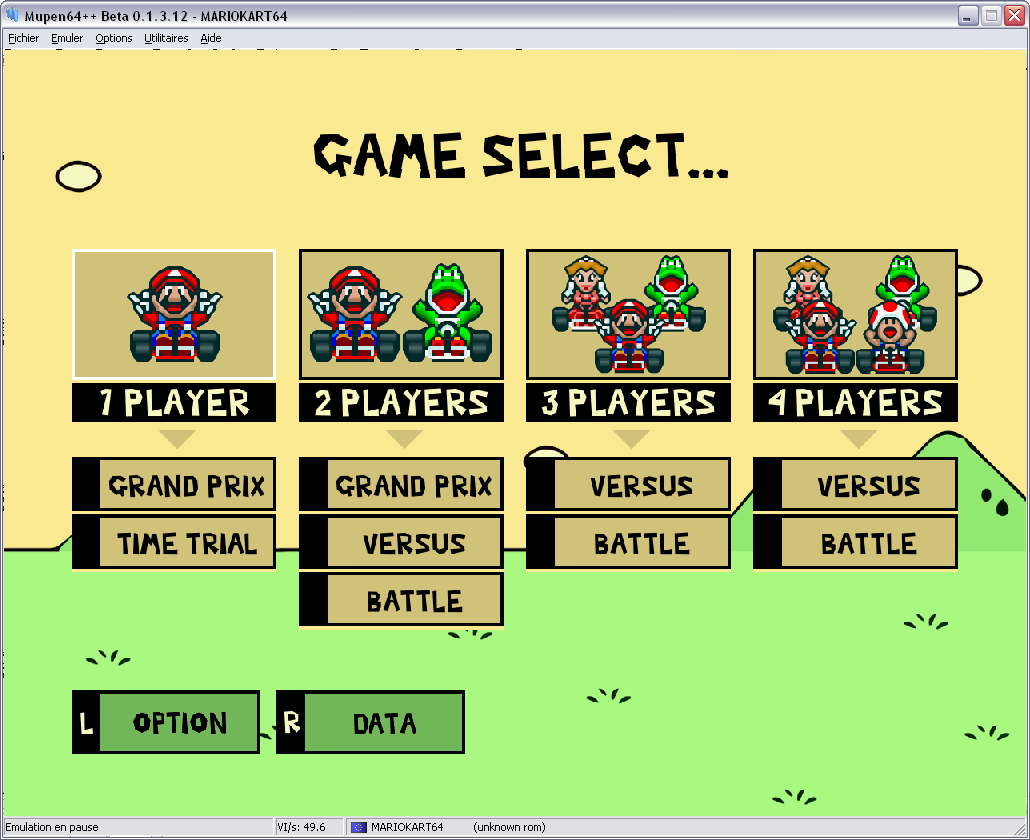Screen dimensions: 1030x840
Task: Choose Versus under 2 Players
Action: click(401, 542)
